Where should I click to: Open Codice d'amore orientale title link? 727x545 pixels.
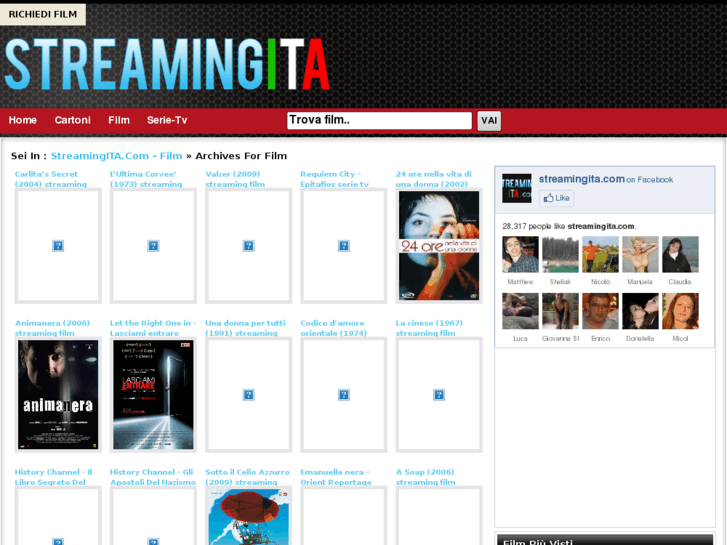333,328
